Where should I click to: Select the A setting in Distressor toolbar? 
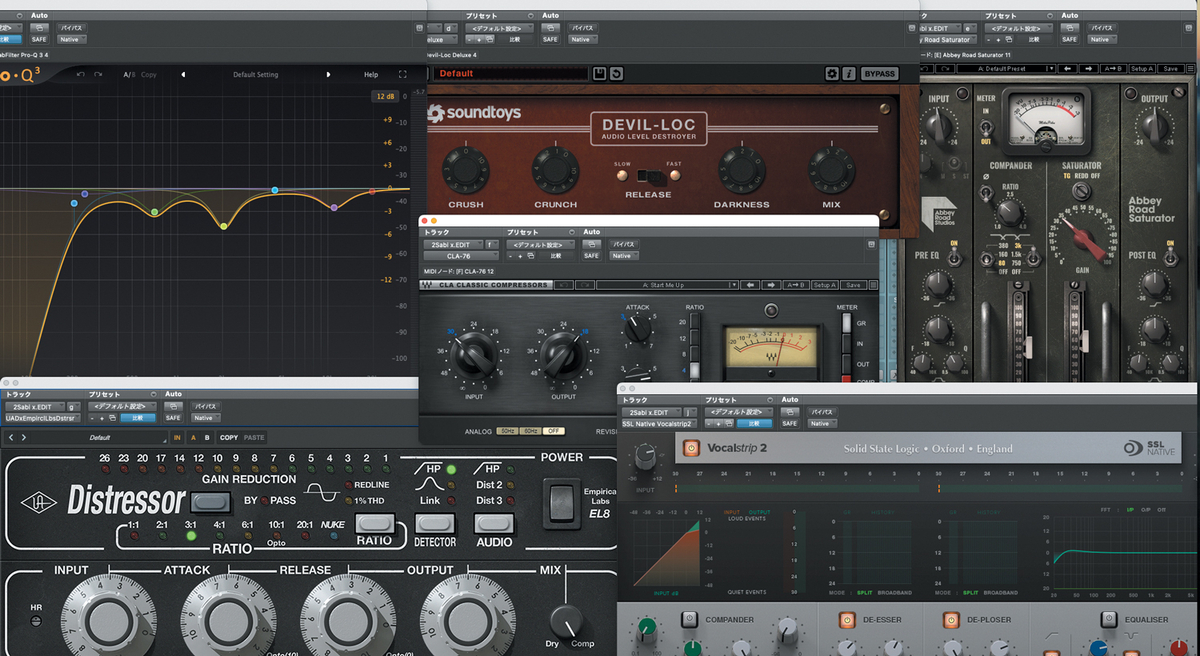(193, 437)
